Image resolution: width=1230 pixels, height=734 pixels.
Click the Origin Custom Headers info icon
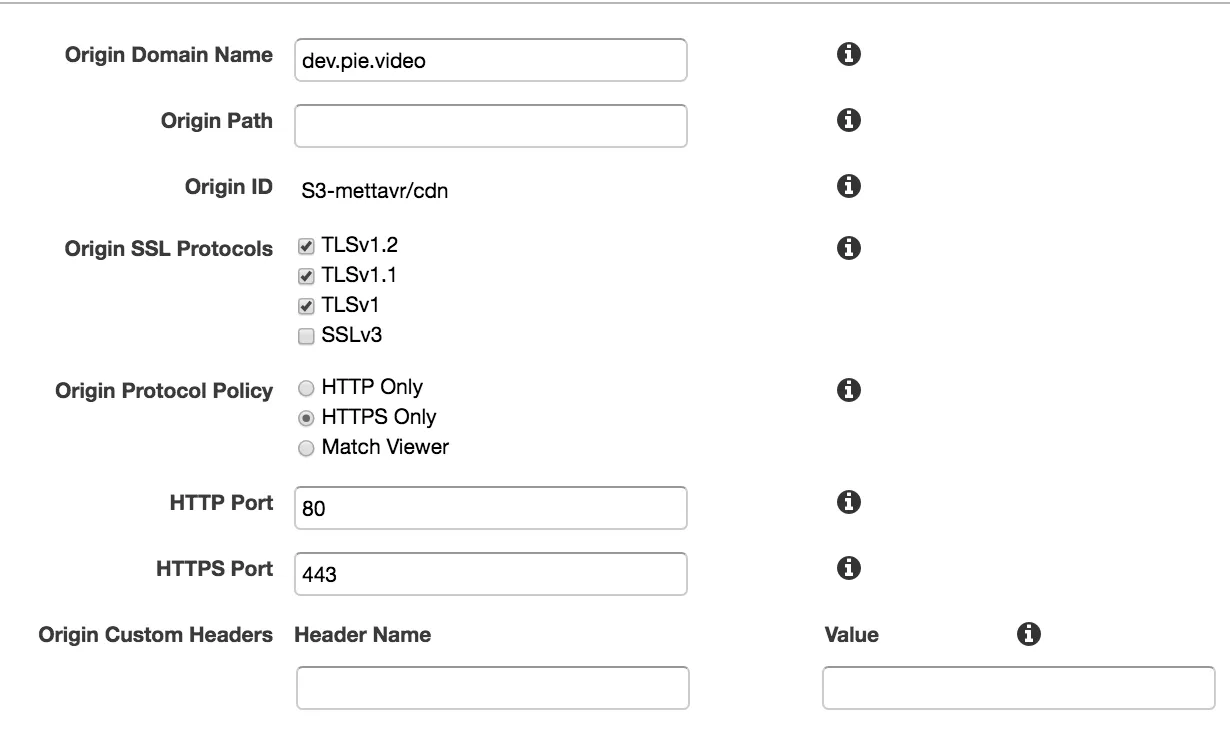(1028, 633)
